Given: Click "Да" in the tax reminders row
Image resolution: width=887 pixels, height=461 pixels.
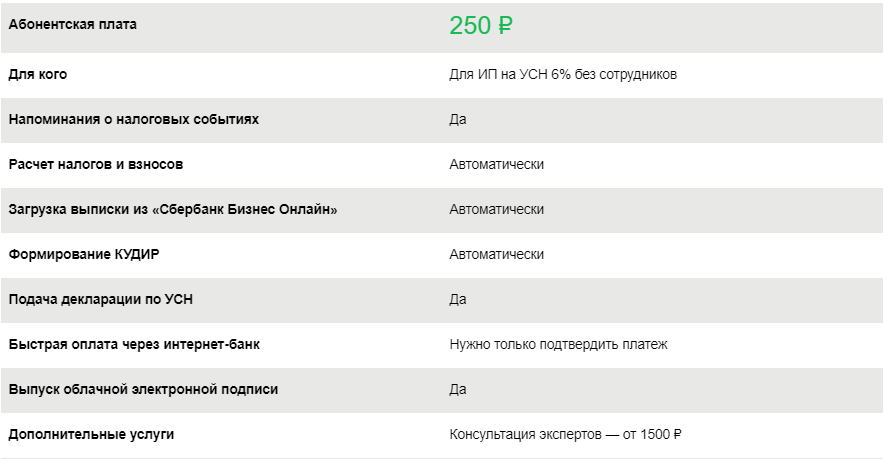Looking at the screenshot, I should click(458, 120).
